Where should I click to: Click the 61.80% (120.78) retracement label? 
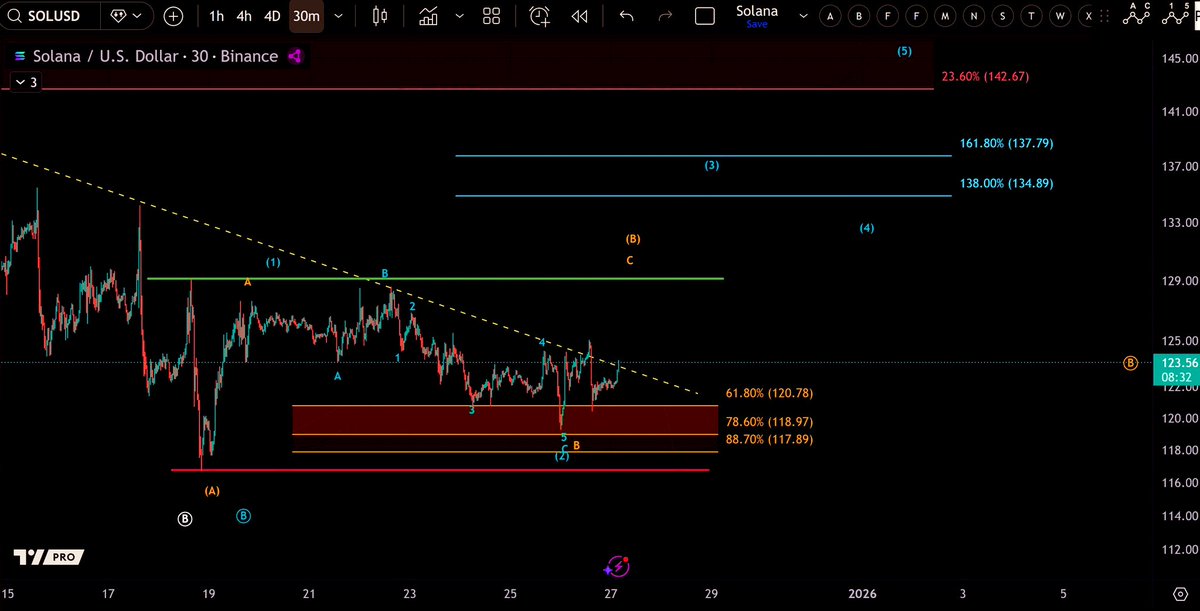tap(769, 394)
